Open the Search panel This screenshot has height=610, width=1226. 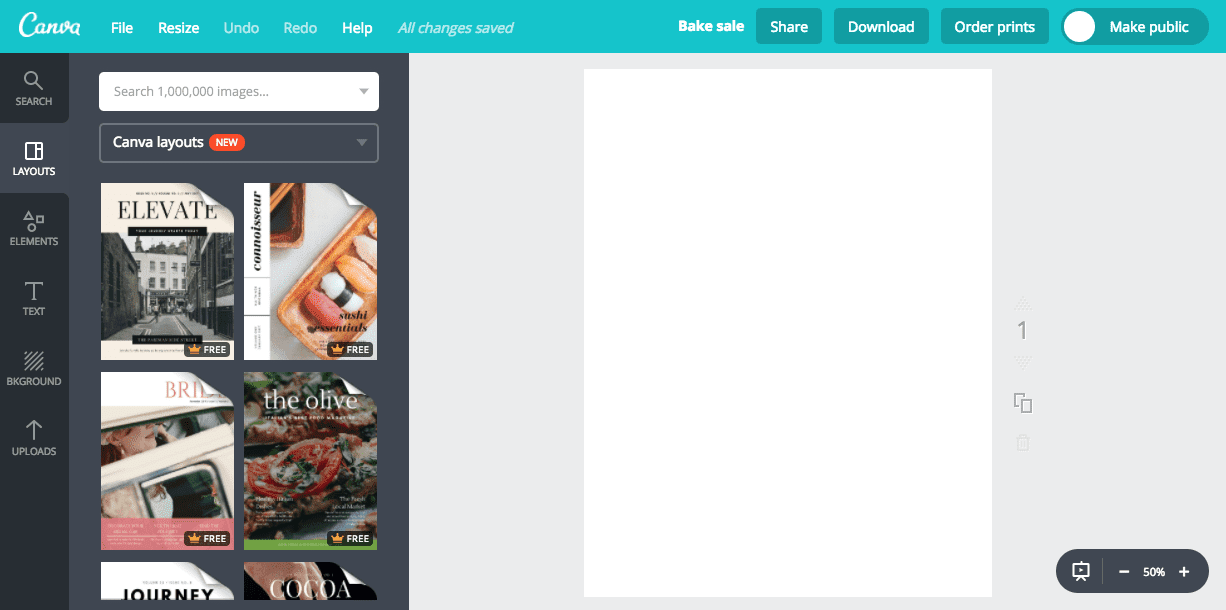point(34,88)
